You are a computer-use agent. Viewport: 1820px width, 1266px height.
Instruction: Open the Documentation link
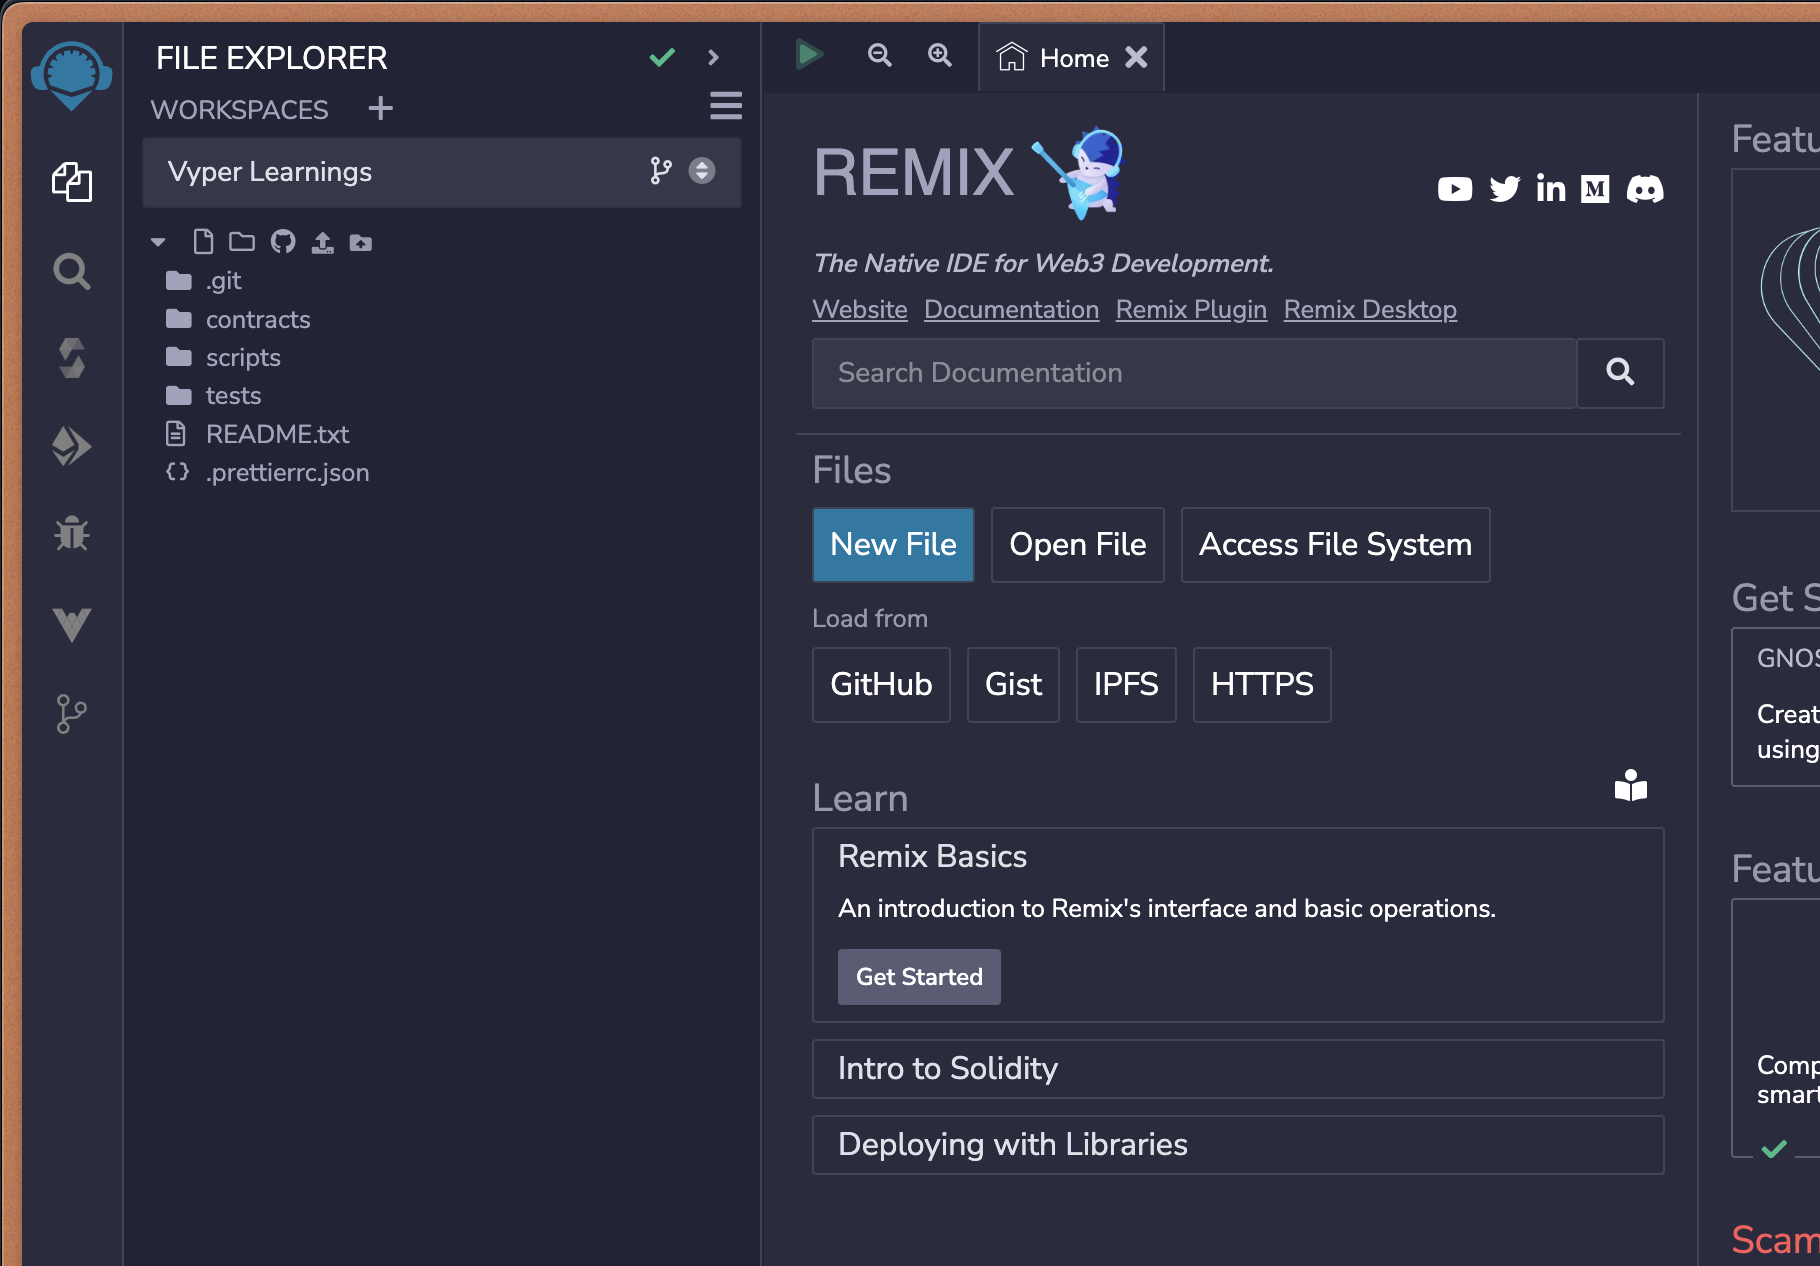pos(1011,309)
